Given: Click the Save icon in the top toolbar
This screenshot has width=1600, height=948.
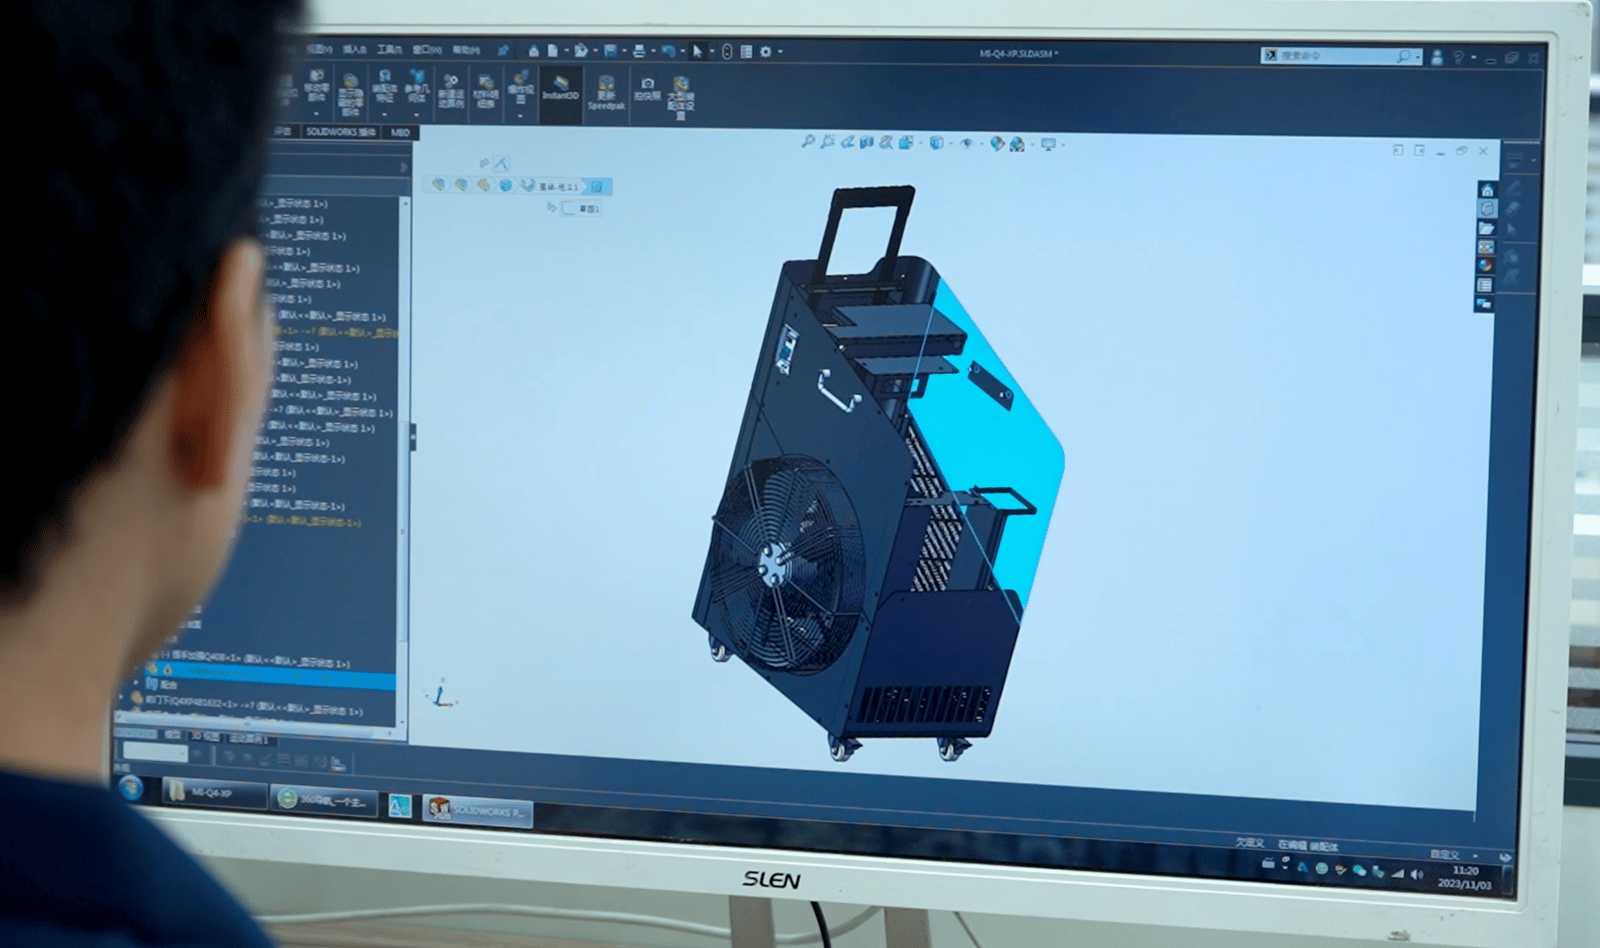Looking at the screenshot, I should tap(609, 50).
